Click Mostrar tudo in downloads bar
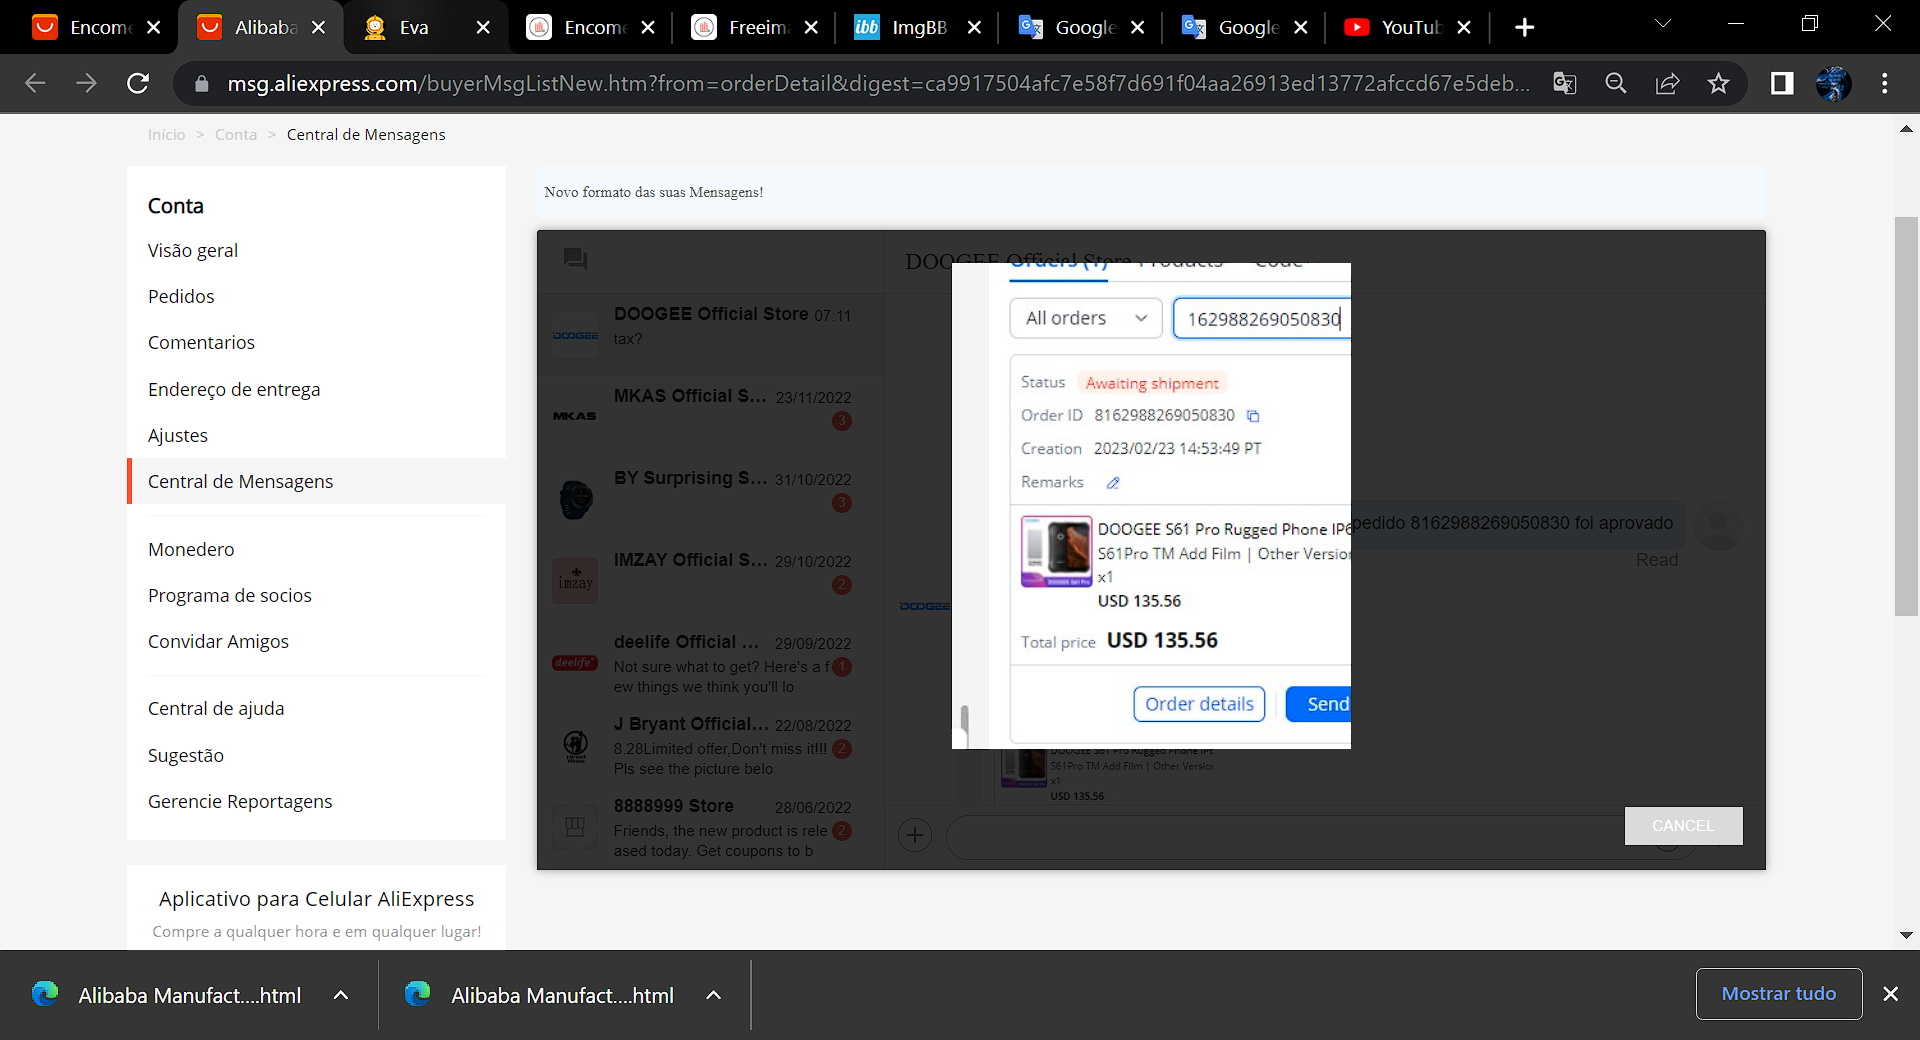1920x1040 pixels. 1779,994
